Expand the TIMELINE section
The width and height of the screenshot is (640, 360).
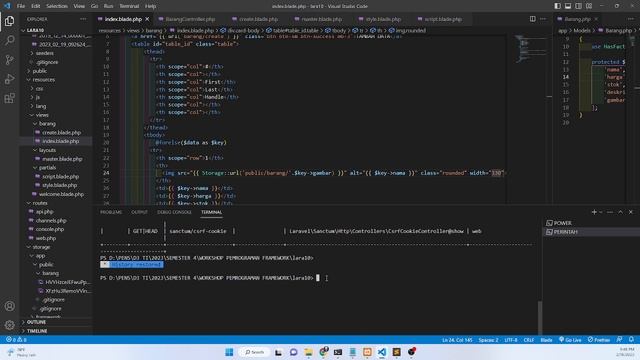56,331
